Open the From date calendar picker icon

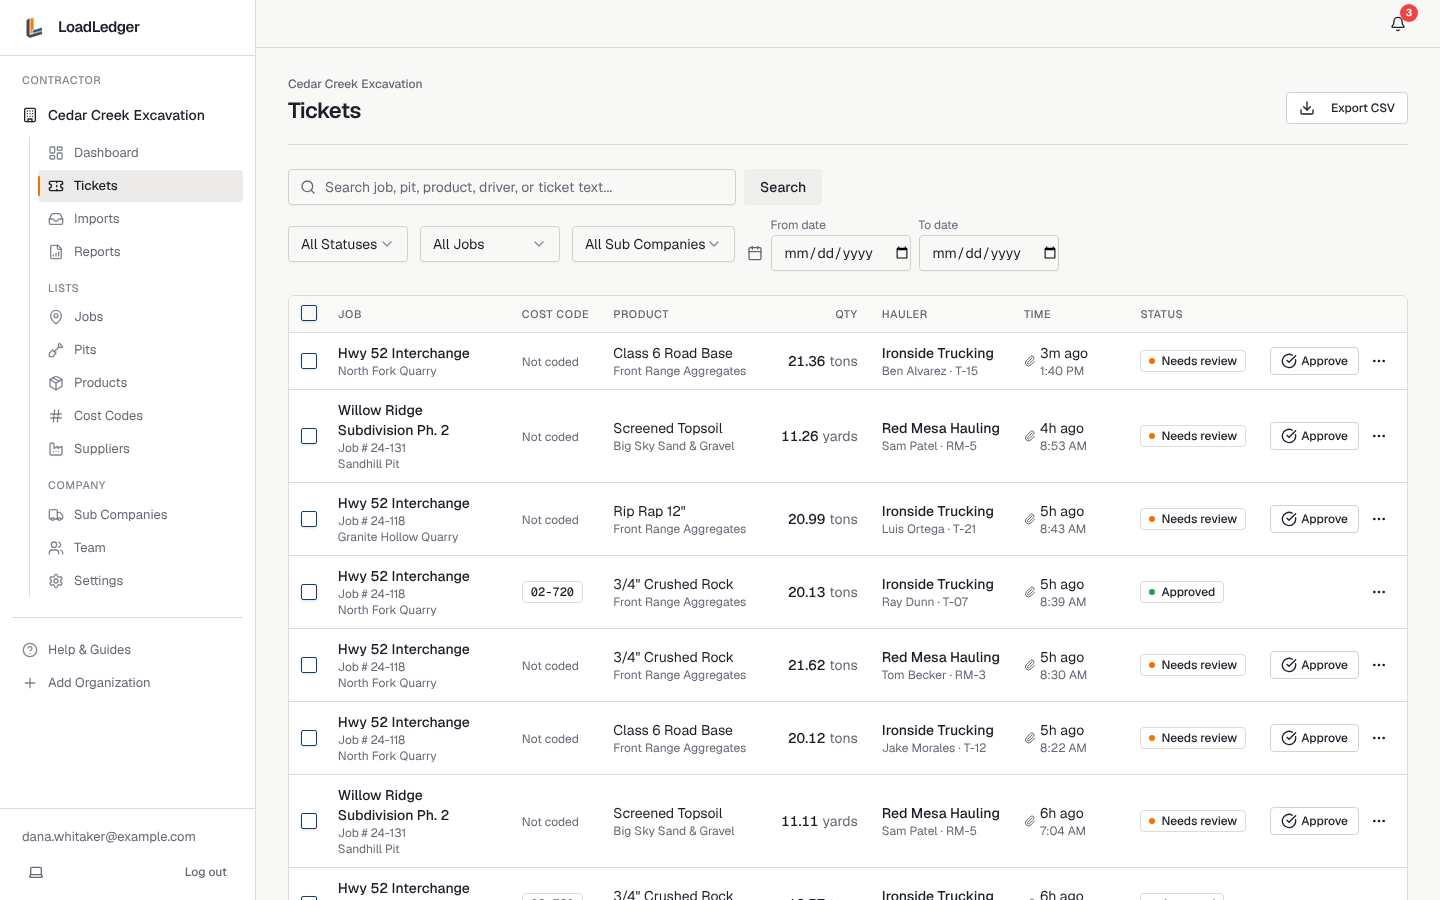901,253
